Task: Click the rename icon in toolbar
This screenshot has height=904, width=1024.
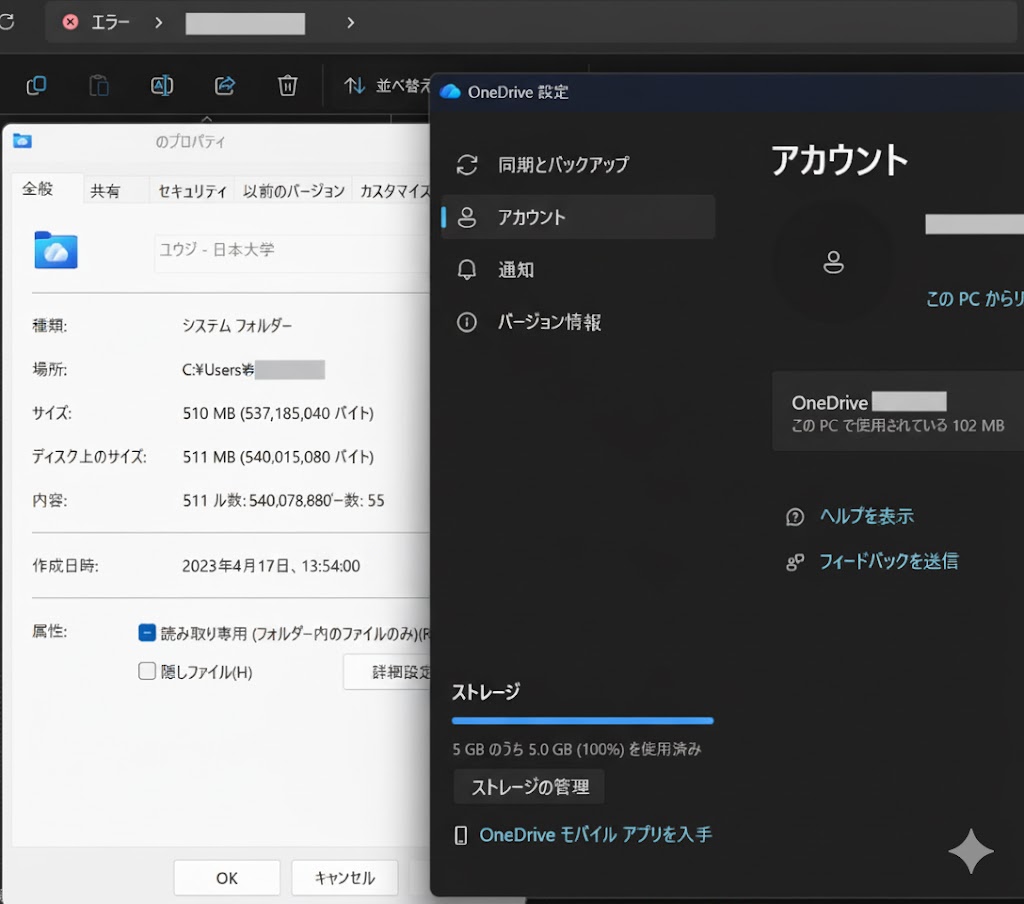Action: tap(162, 86)
